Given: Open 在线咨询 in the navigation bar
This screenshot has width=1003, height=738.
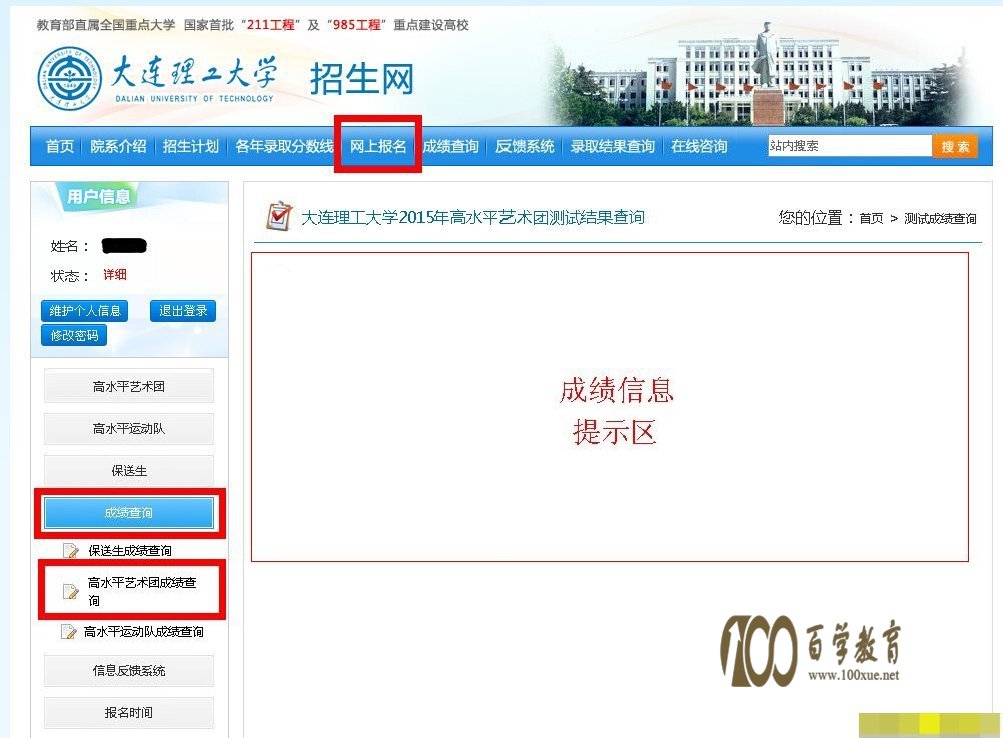Looking at the screenshot, I should pyautogui.click(x=699, y=146).
